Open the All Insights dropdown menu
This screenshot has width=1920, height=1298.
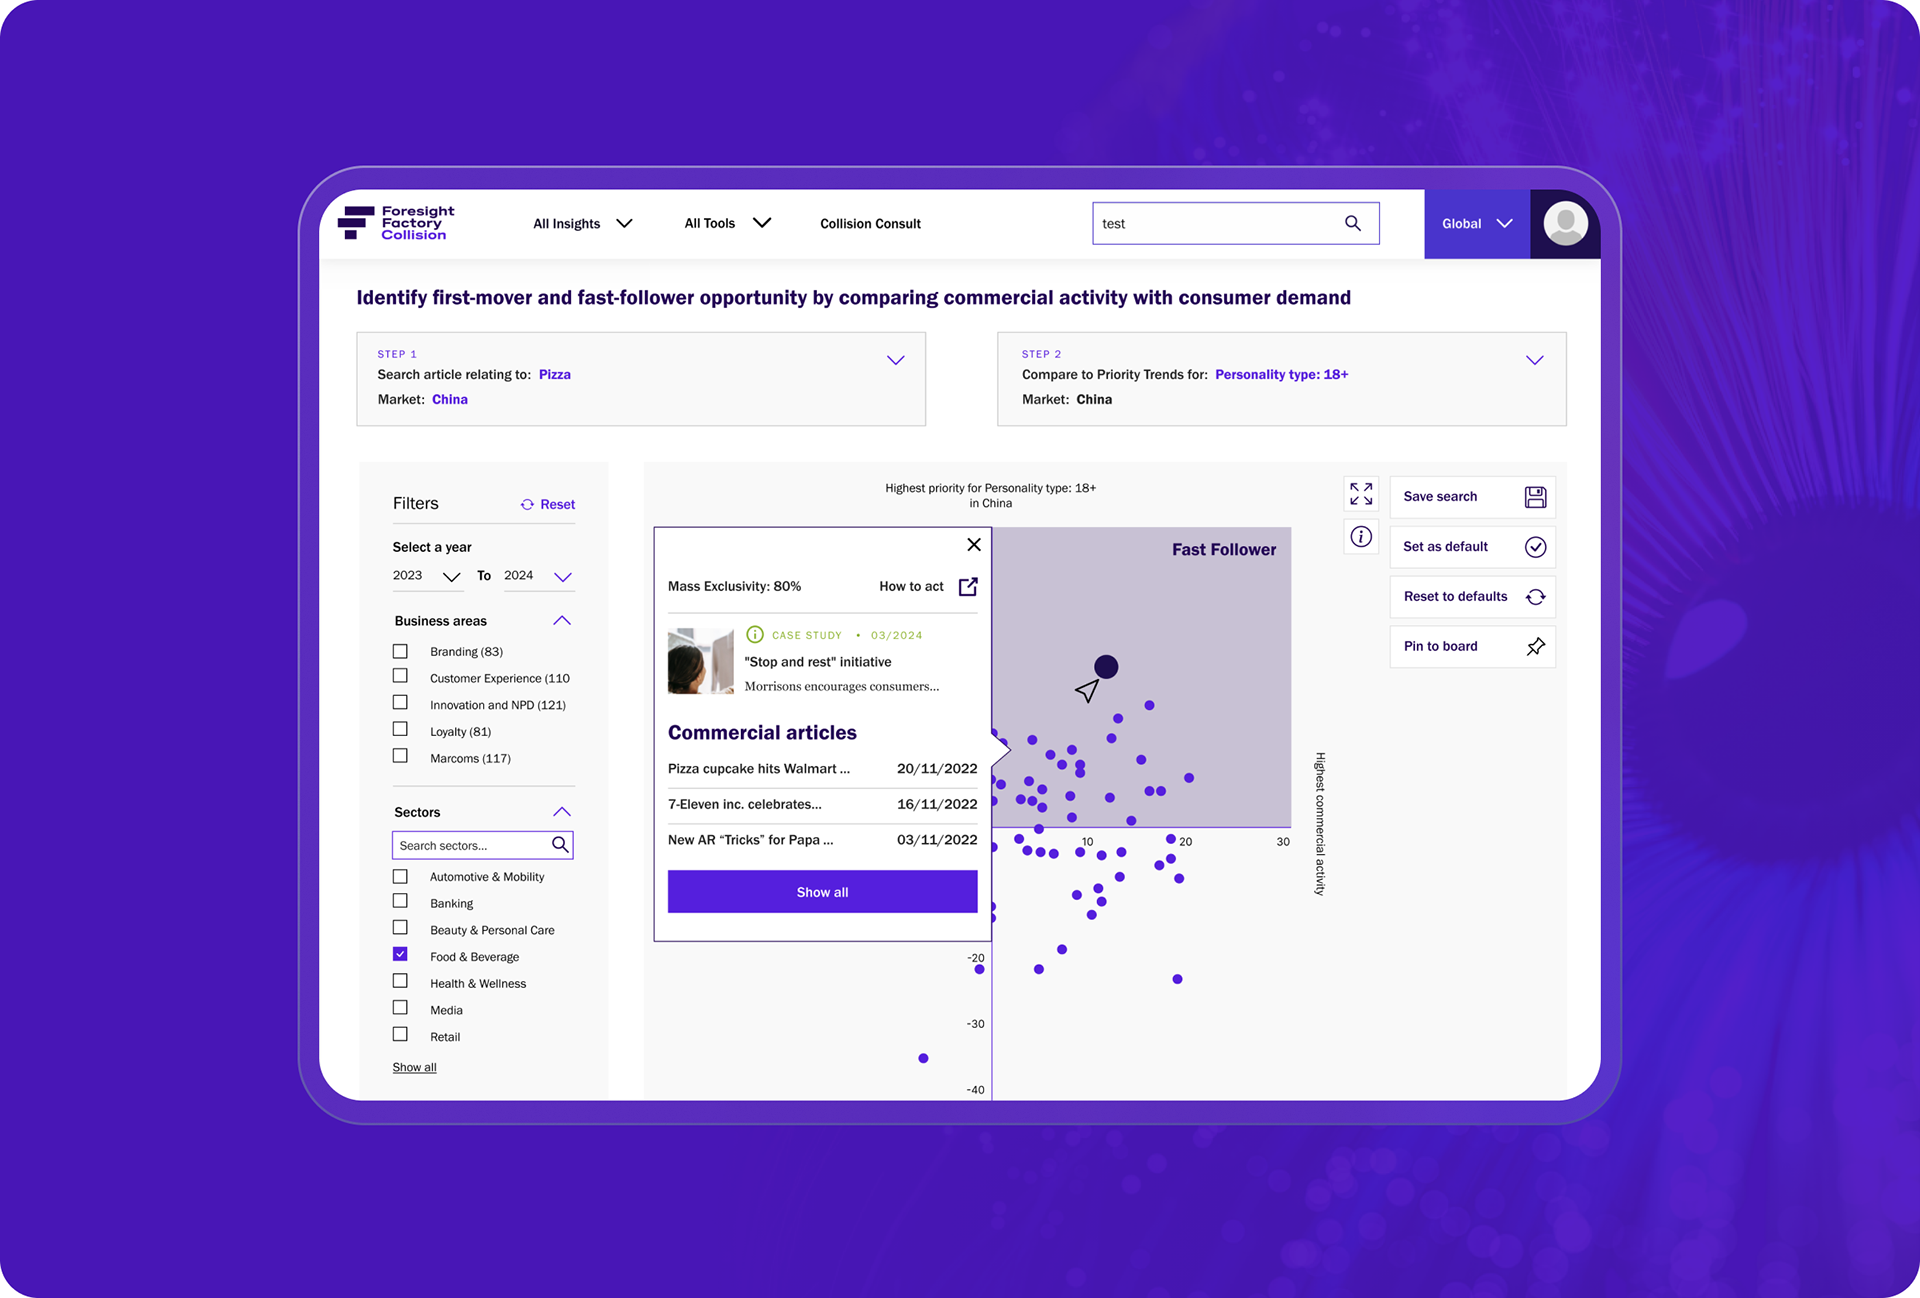[582, 223]
